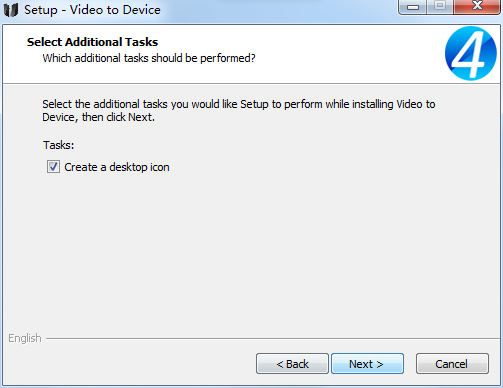
Task: Click the setup icon in title bar
Action: click(11, 10)
